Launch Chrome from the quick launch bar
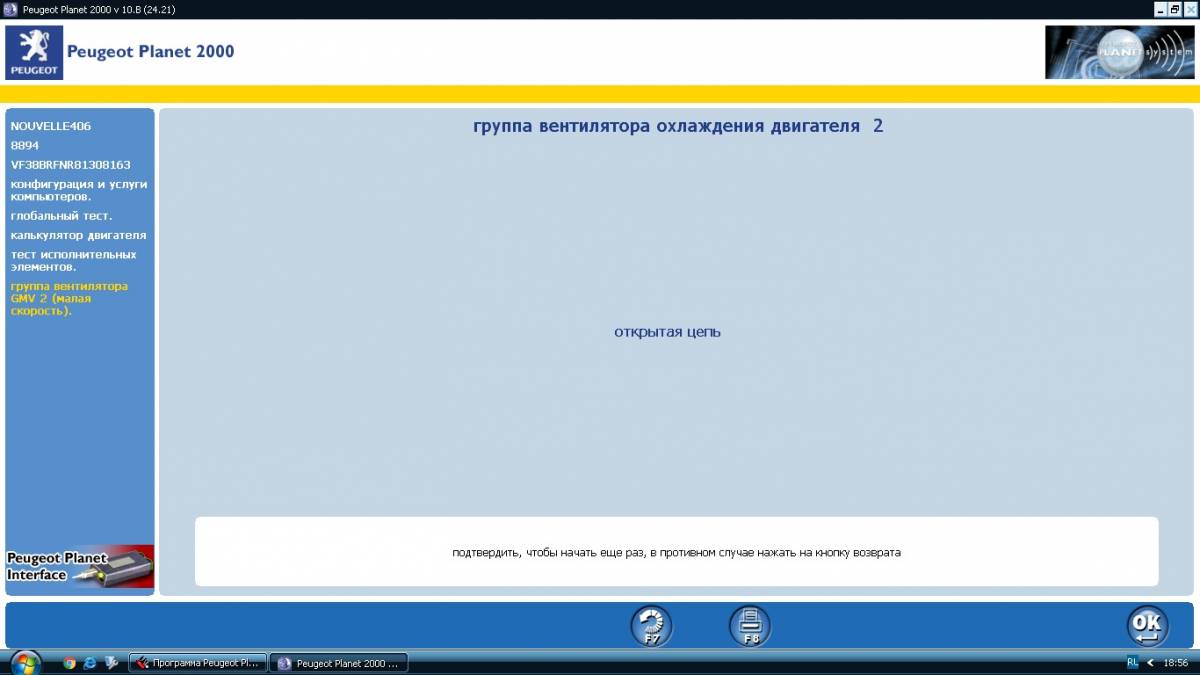 coord(69,662)
